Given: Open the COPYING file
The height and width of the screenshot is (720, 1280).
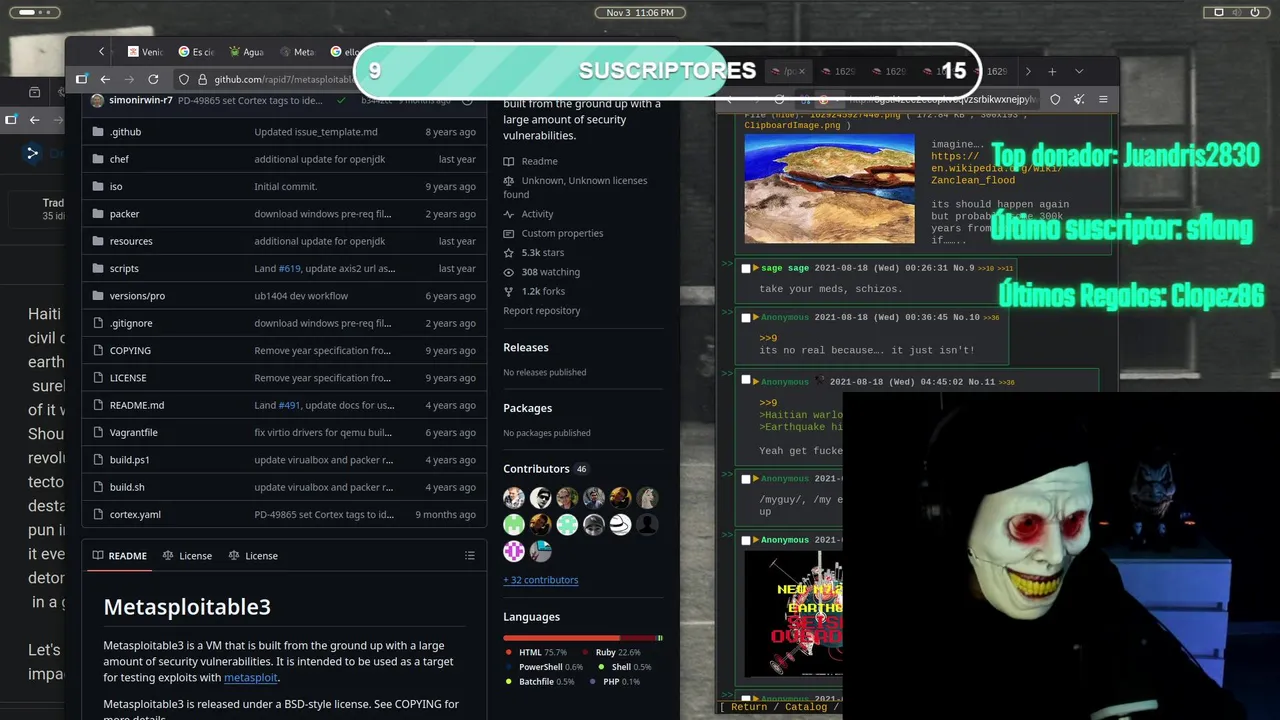Looking at the screenshot, I should 130,350.
